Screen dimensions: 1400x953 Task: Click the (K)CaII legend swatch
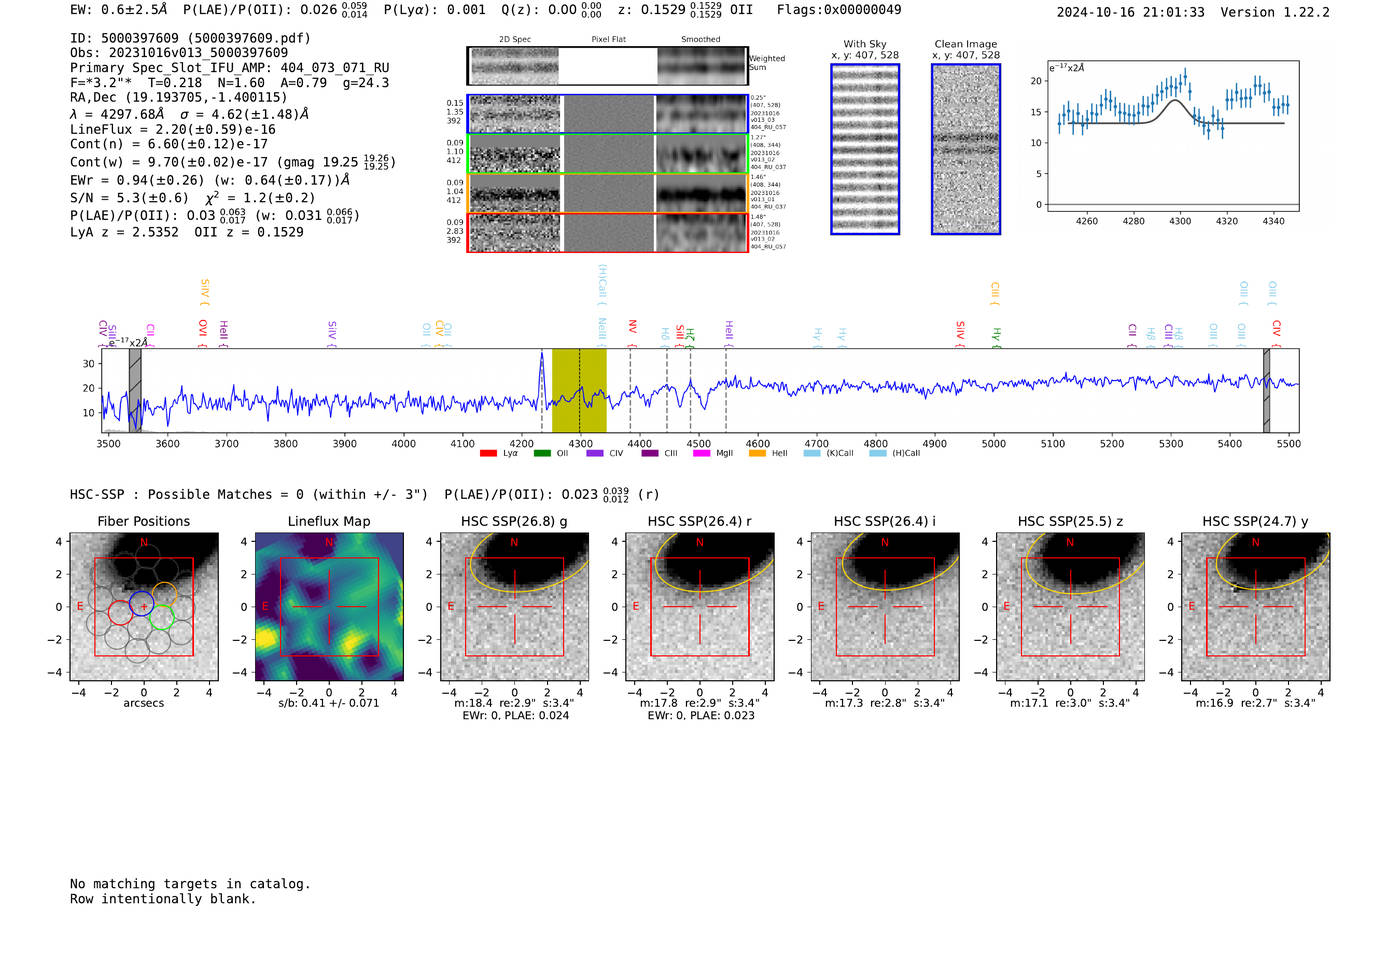pos(811,453)
